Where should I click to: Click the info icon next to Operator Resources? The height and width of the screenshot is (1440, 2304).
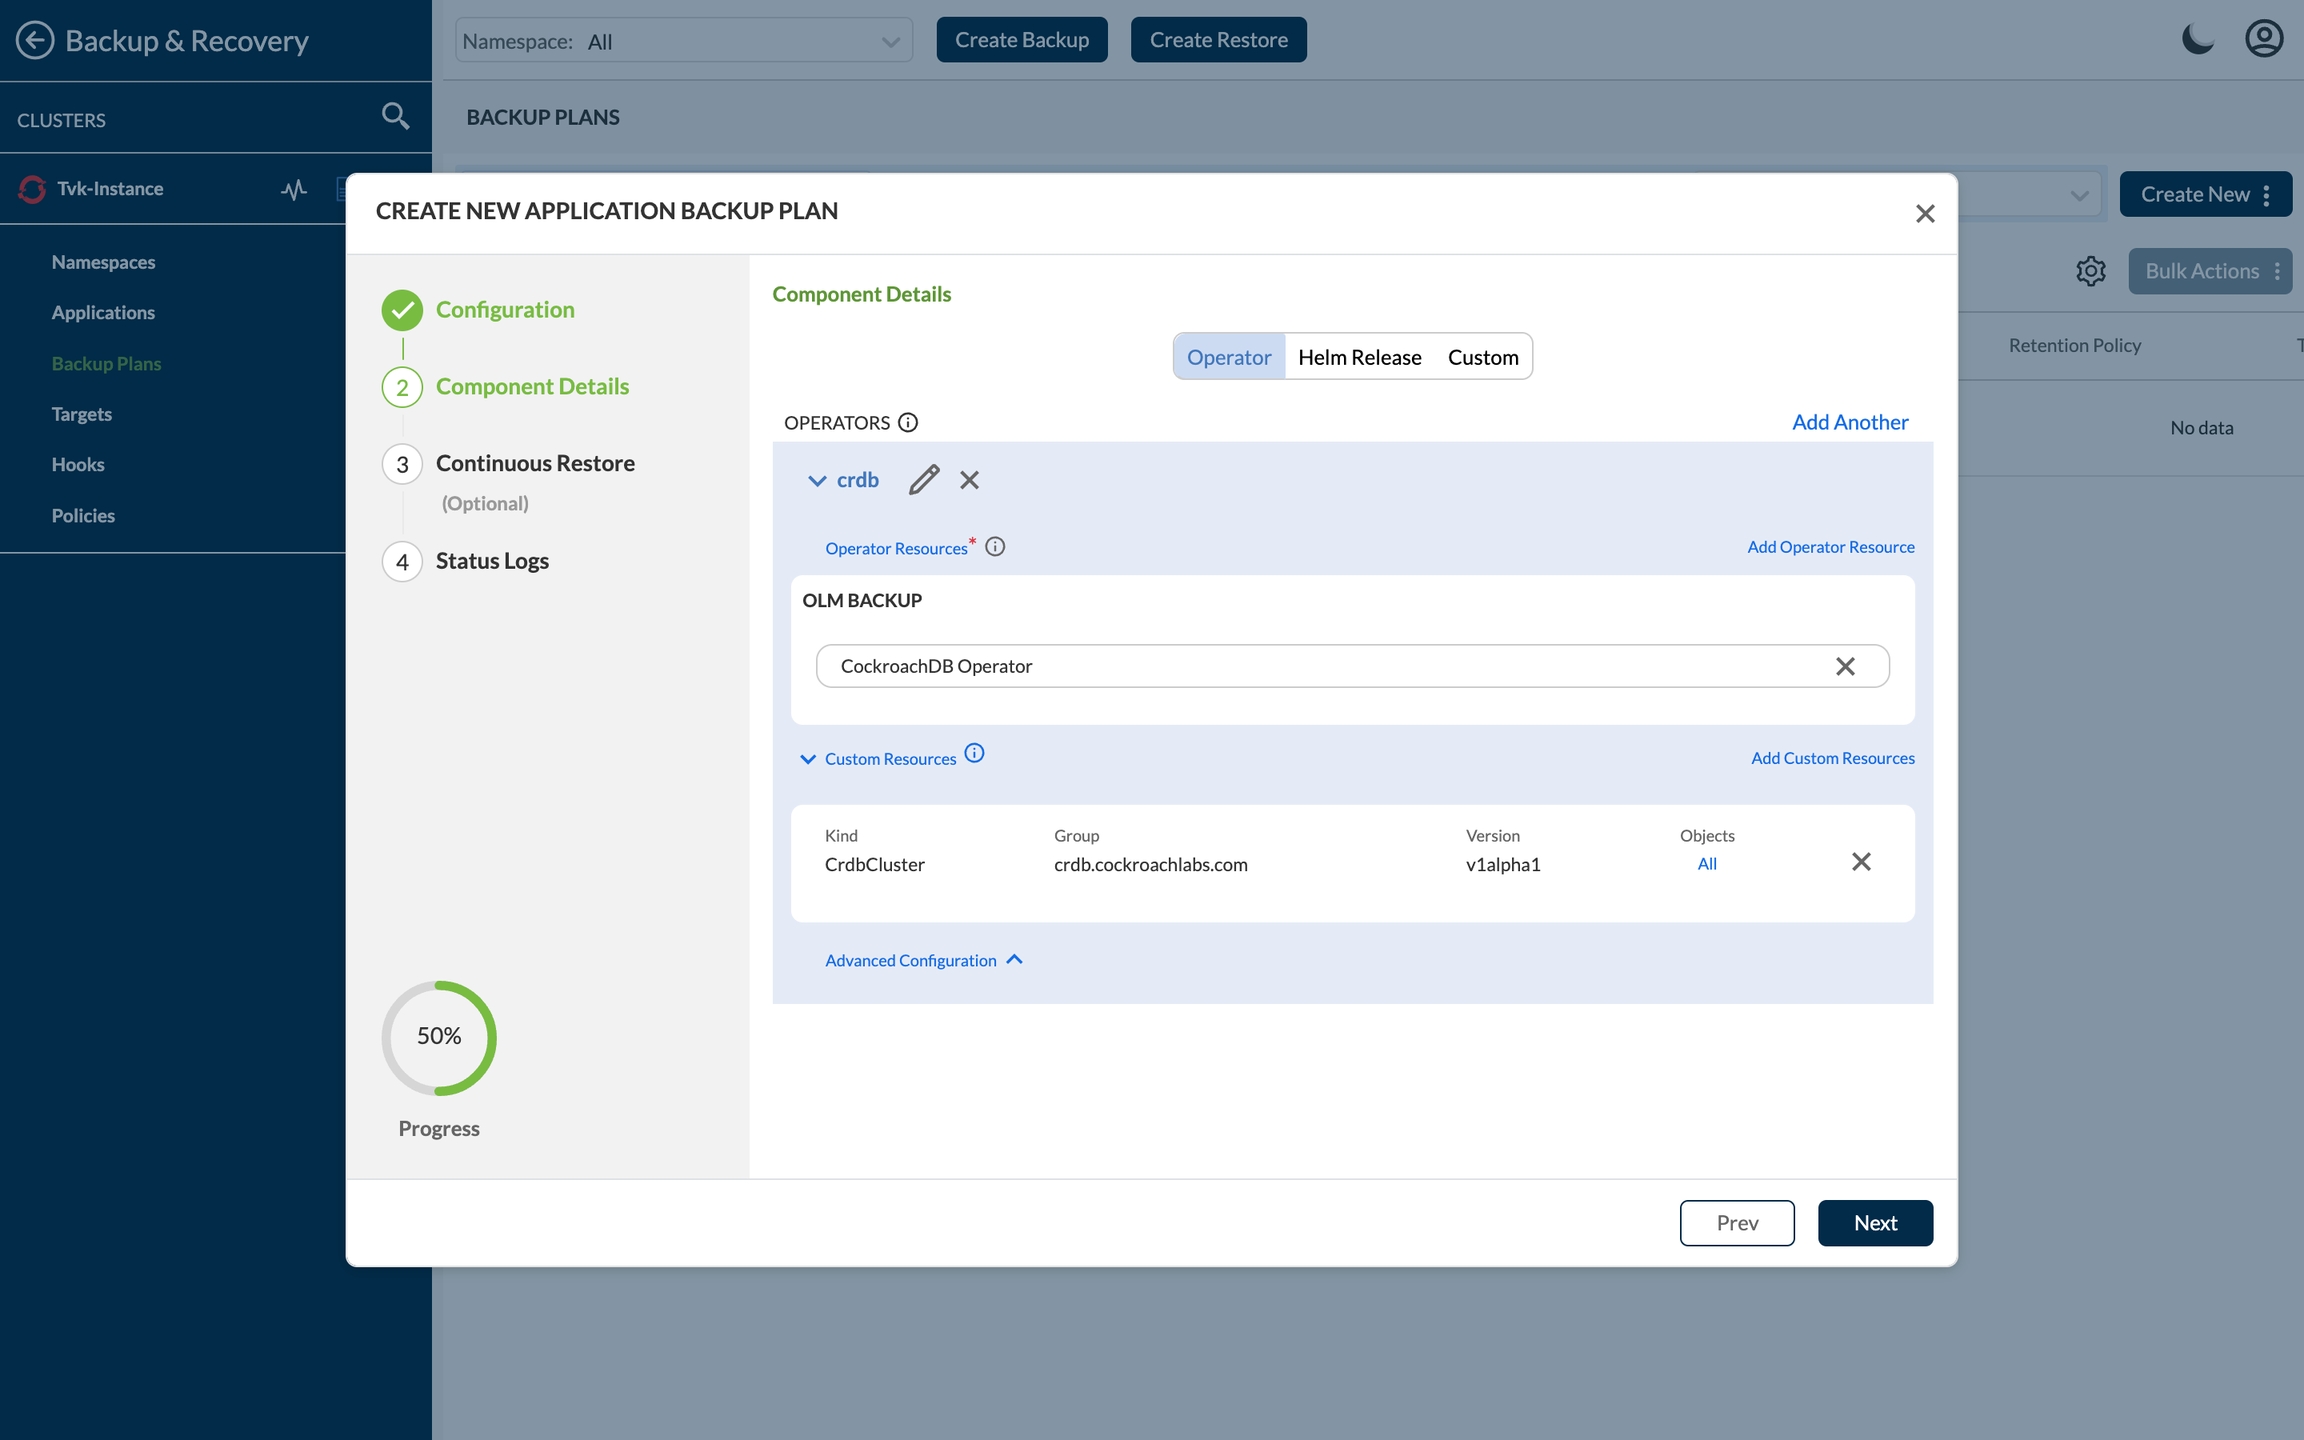pos(995,547)
